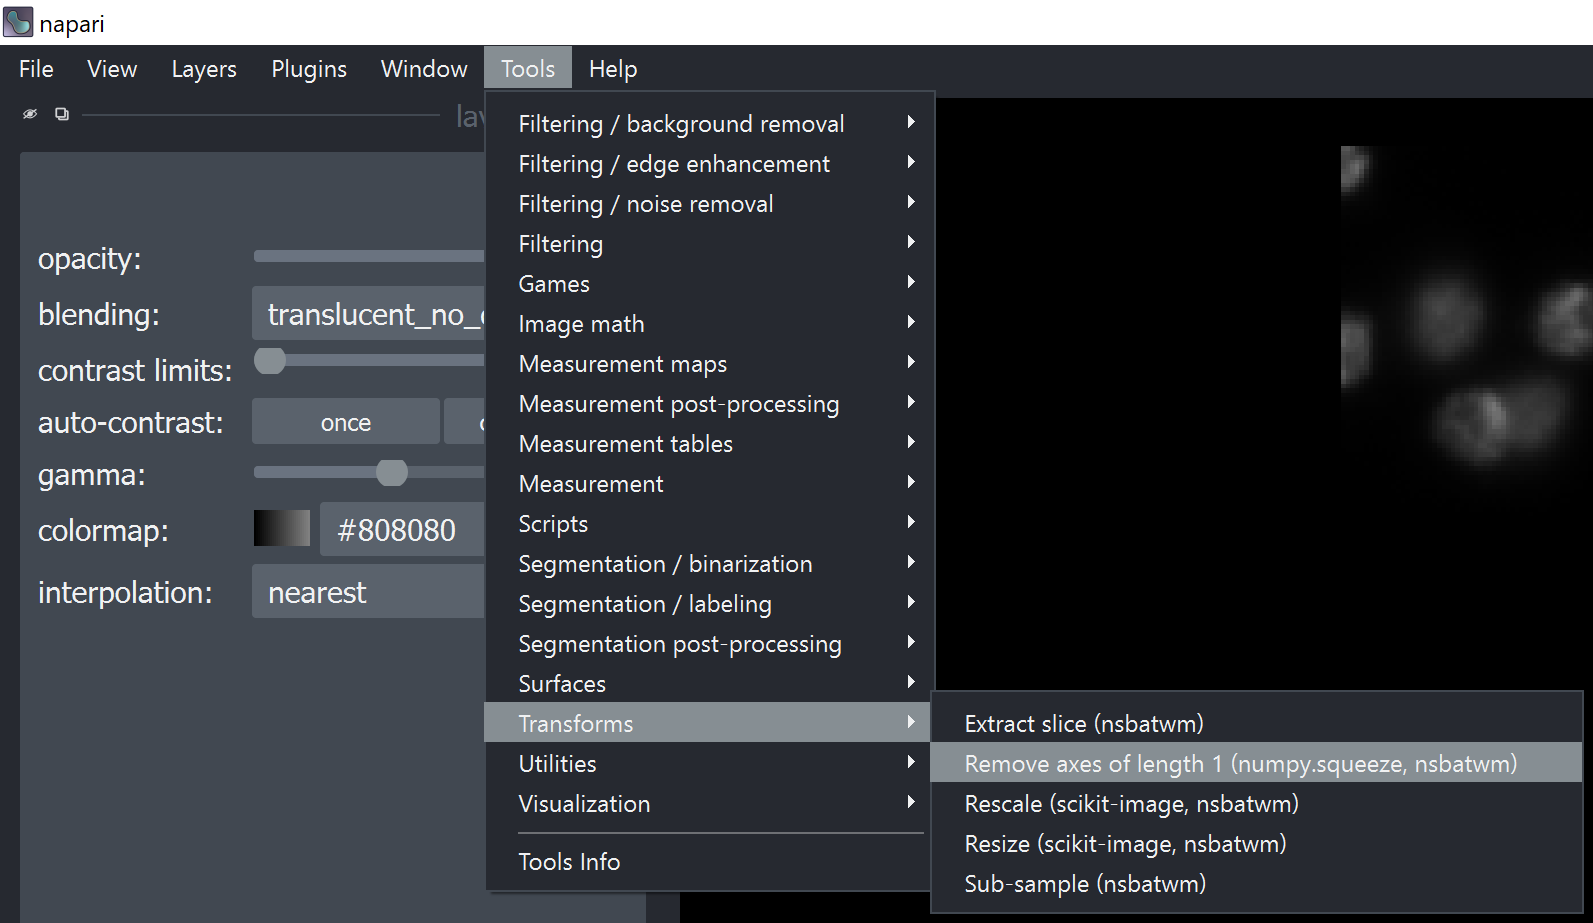
Task: Expand the Image math submenu
Action: tap(709, 323)
